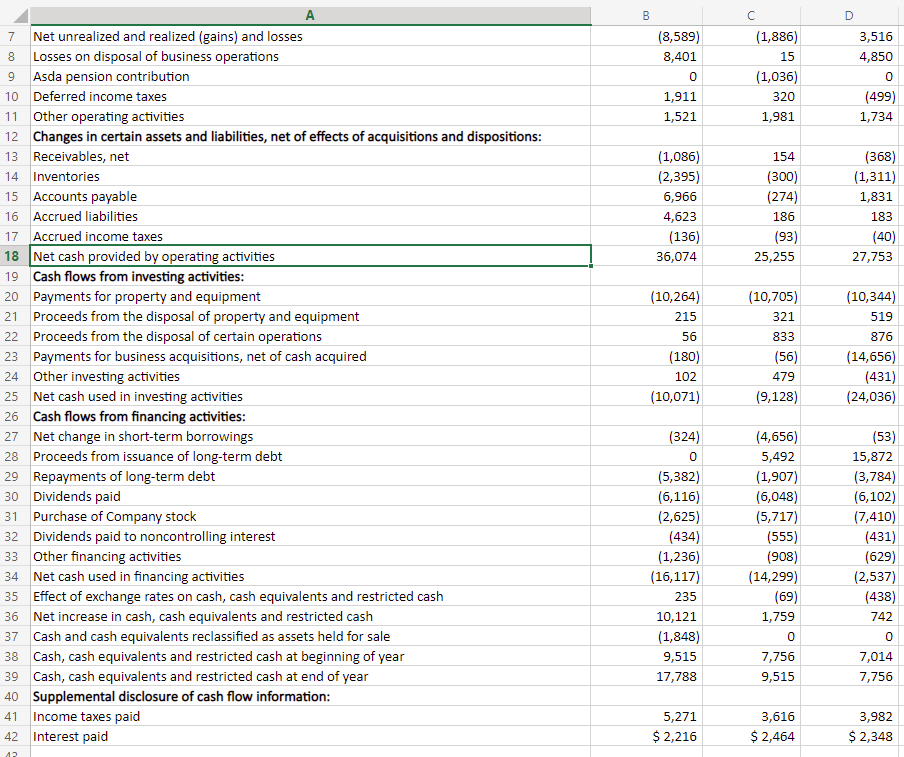Click the cell showing $ 2,216

[x=646, y=736]
